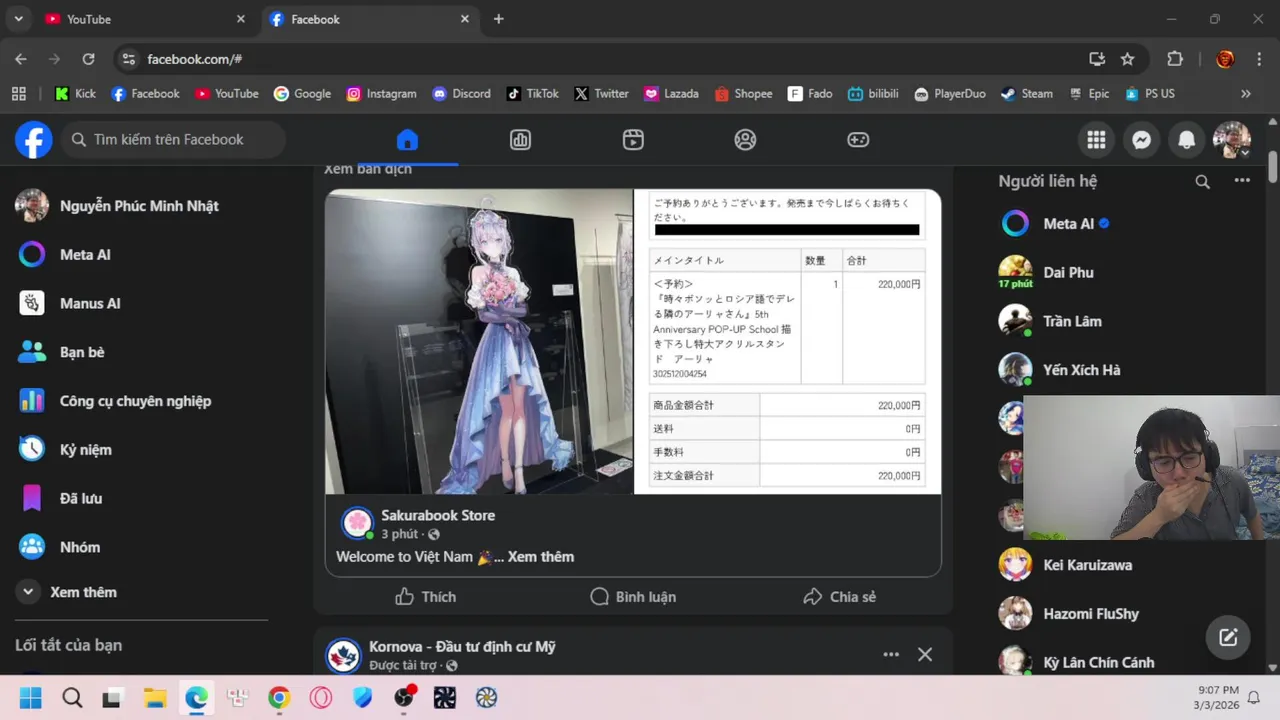Viewport: 1280px width, 720px height.
Task: Like the Sakurabook post with Thích
Action: (425, 597)
